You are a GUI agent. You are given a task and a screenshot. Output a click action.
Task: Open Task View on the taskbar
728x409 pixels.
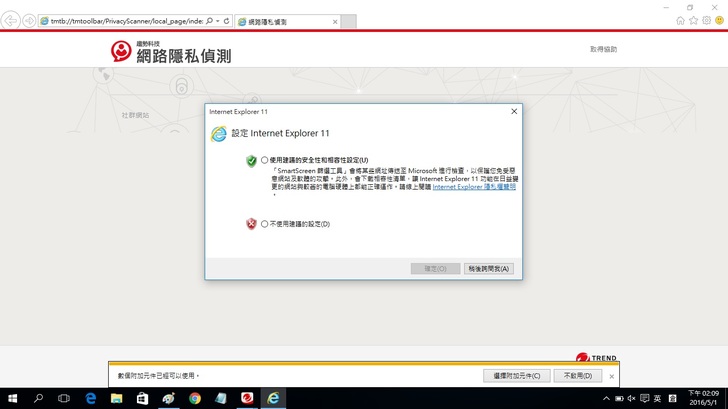coord(64,398)
